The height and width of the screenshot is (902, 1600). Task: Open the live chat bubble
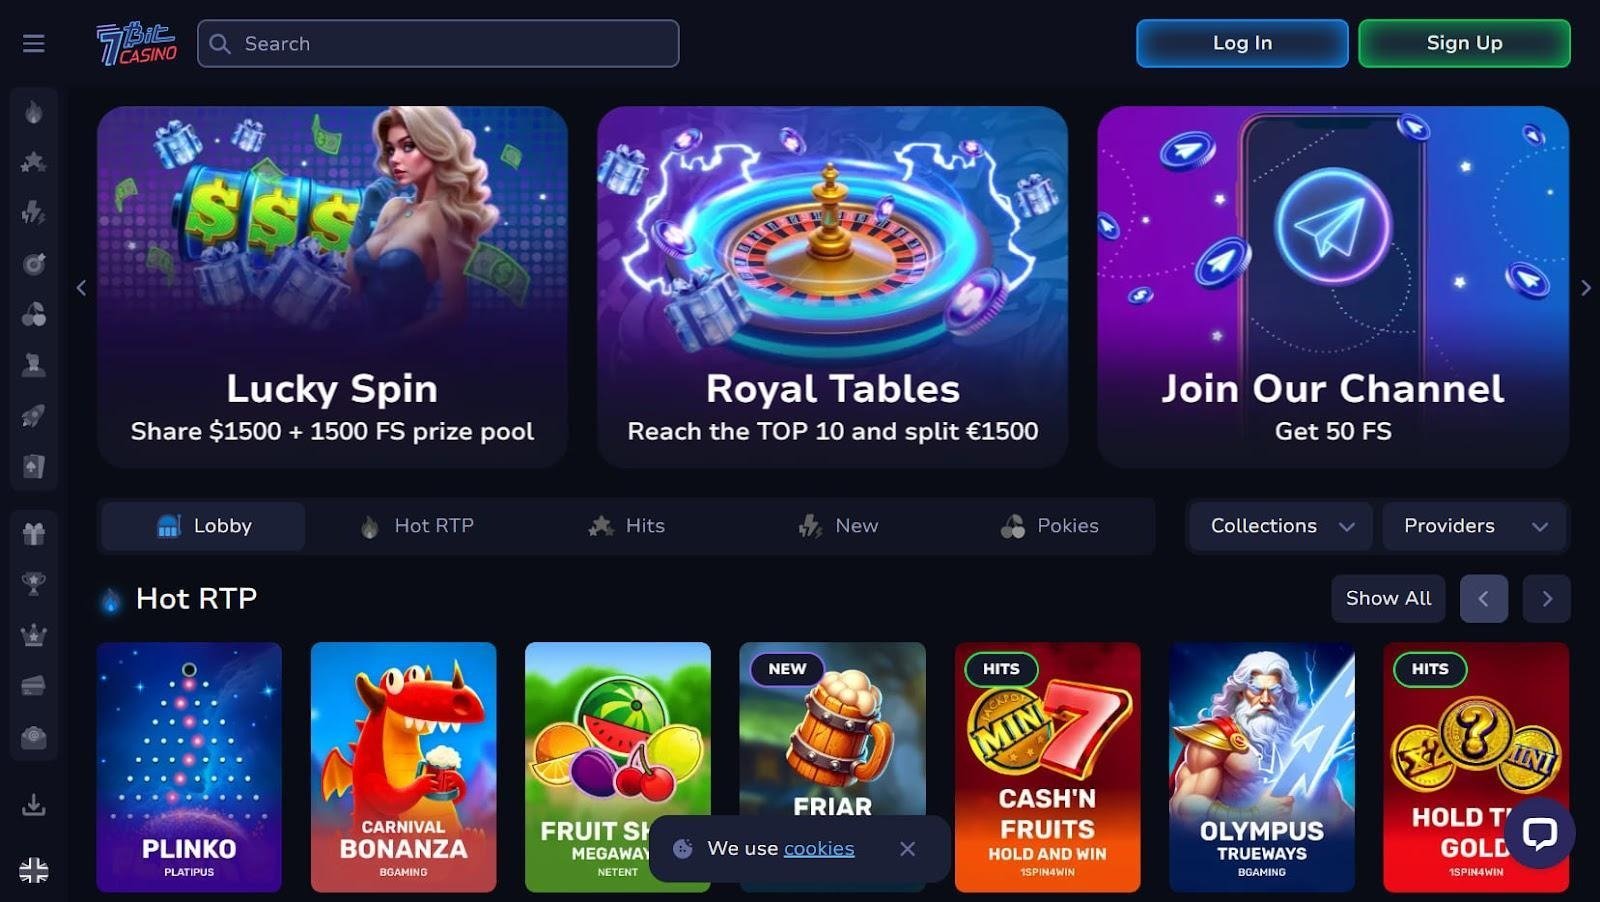1539,833
